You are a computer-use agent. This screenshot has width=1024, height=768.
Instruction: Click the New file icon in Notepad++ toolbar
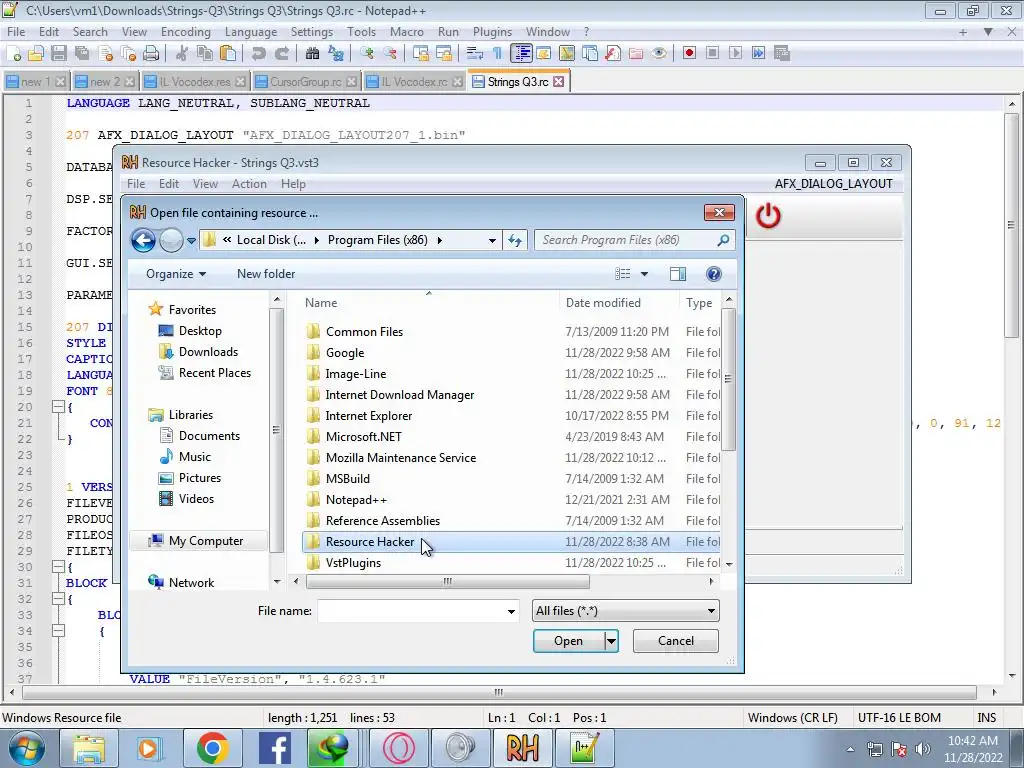tap(13, 54)
